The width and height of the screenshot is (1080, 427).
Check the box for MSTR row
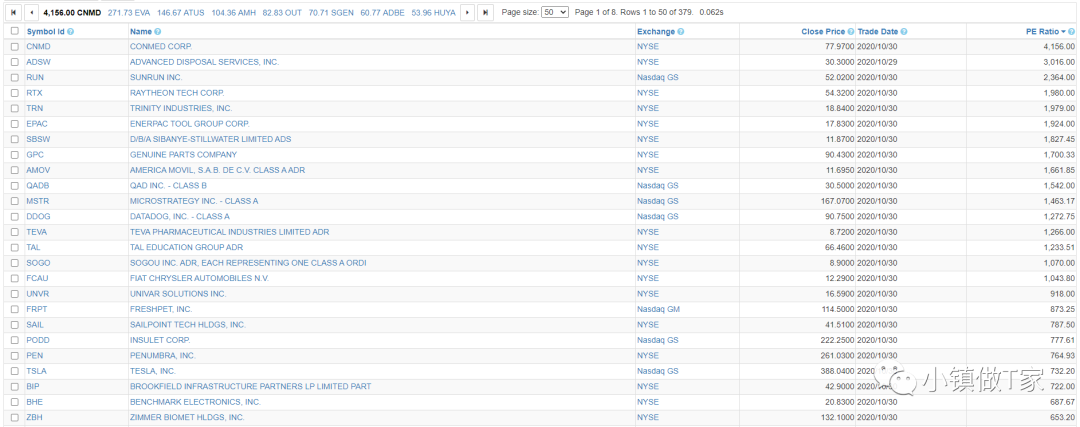(x=14, y=201)
